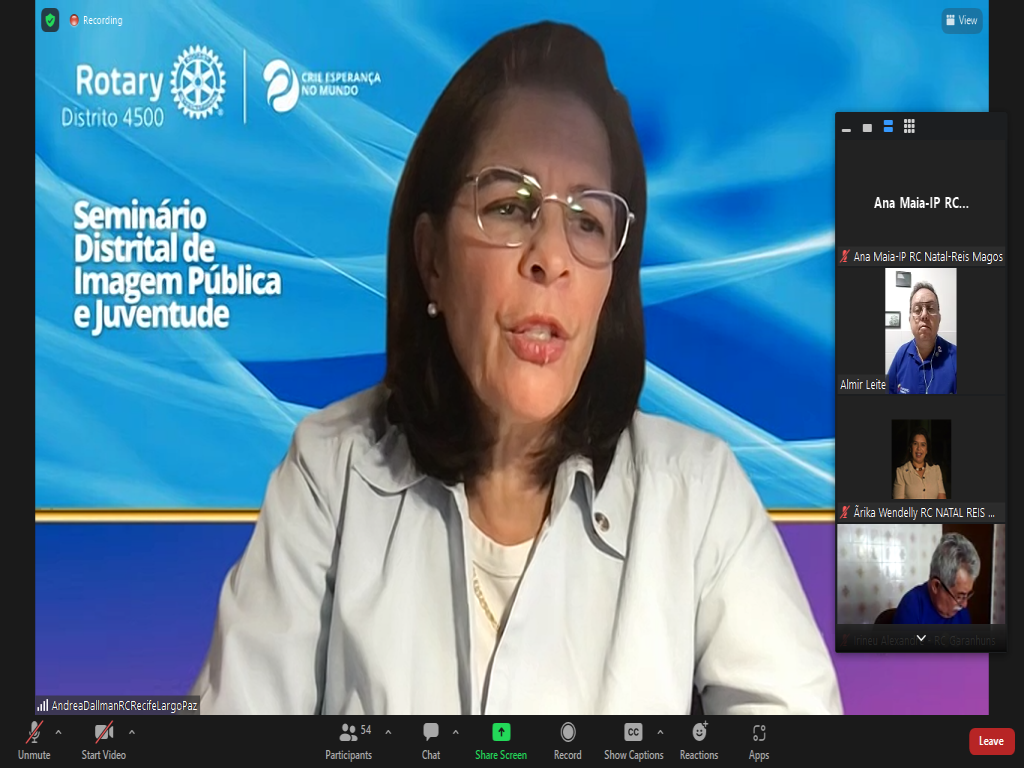Open the chevron menu next to Participants
Image resolution: width=1024 pixels, height=768 pixels.
[x=388, y=732]
